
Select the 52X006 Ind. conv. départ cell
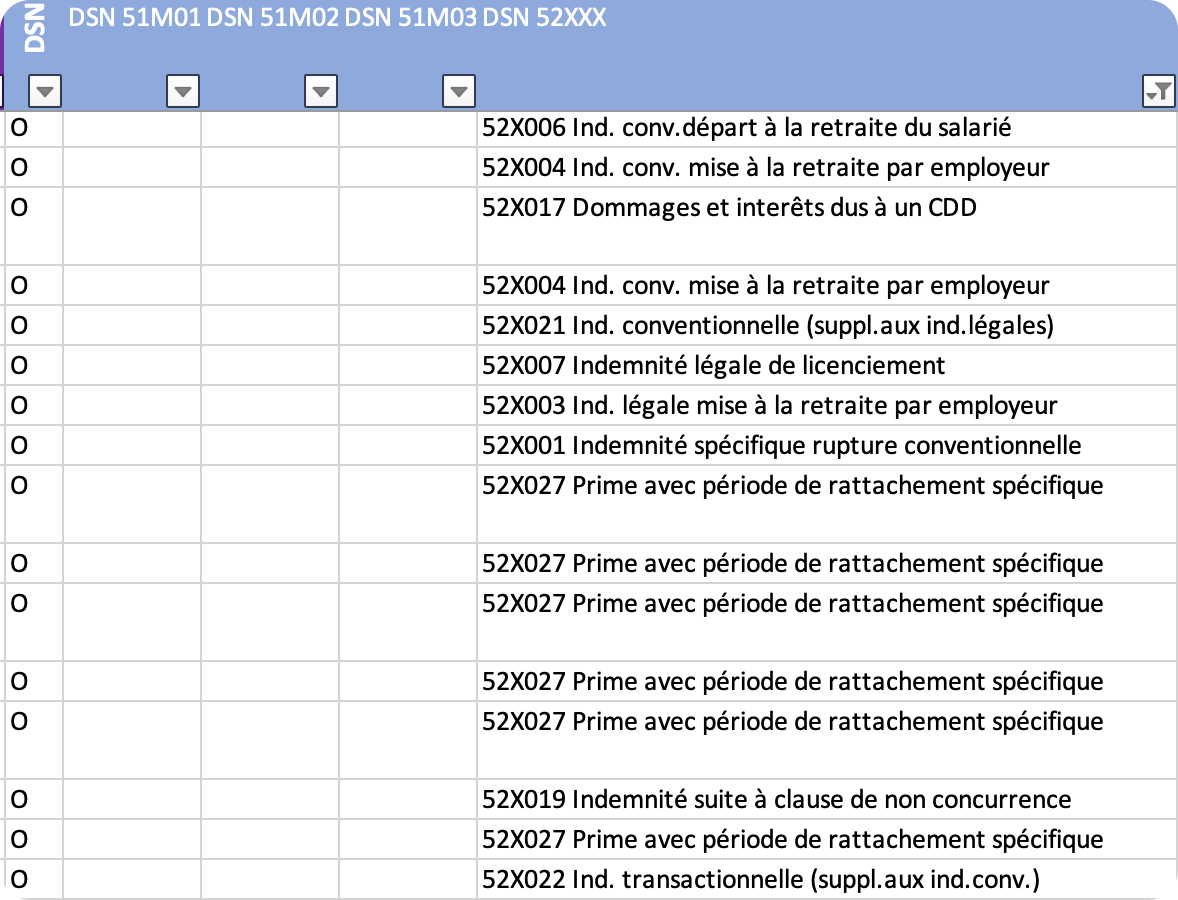(x=746, y=128)
